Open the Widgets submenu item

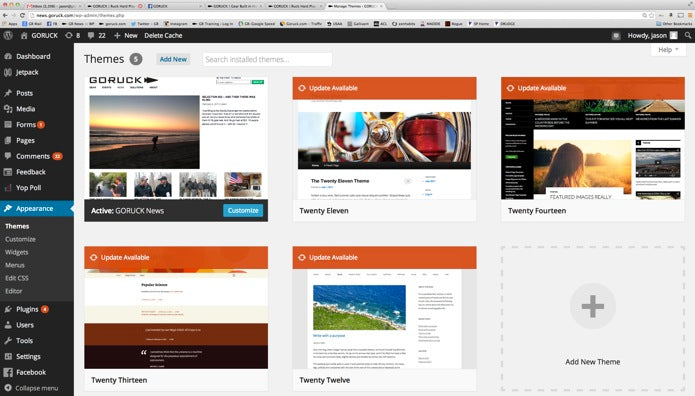pos(16,252)
